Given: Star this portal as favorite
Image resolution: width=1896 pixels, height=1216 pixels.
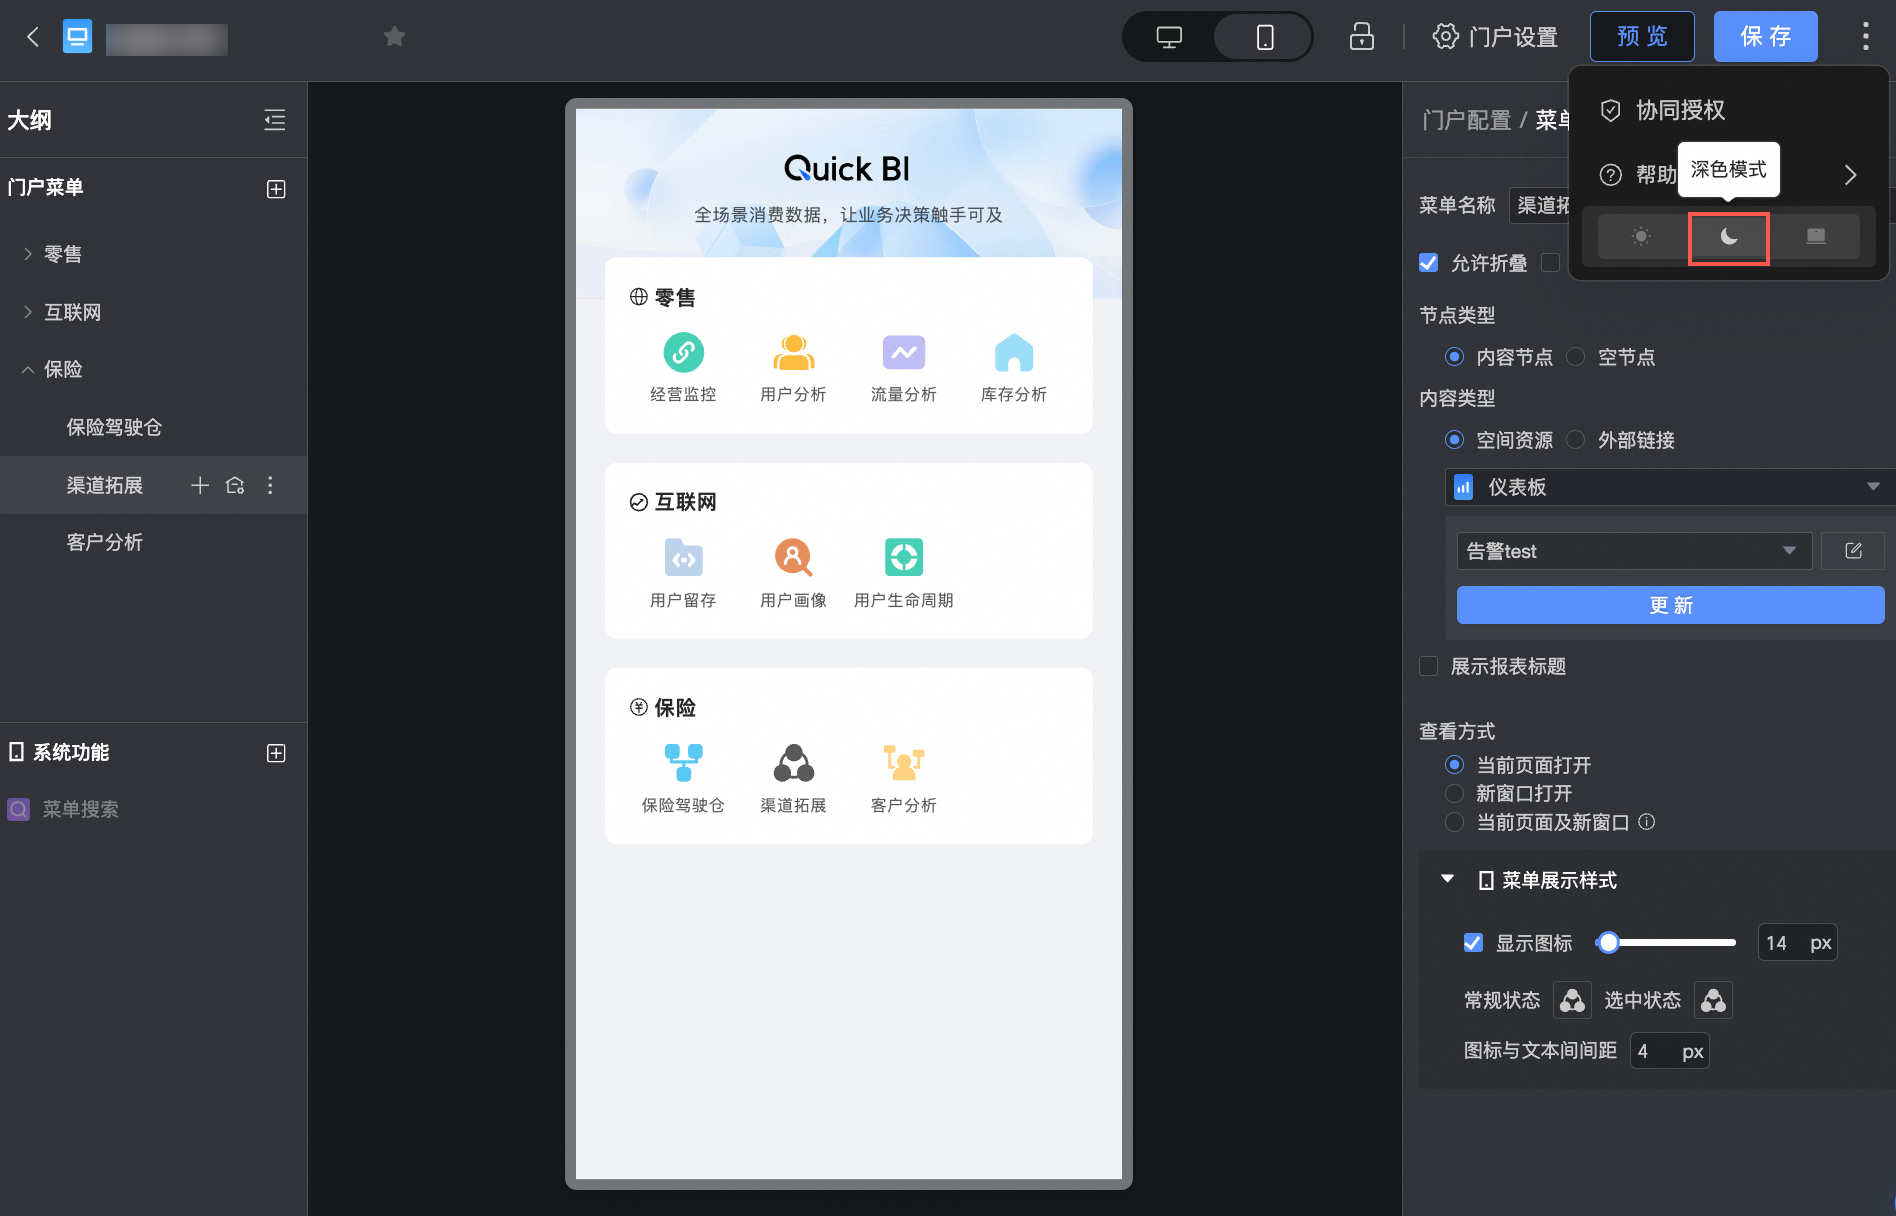Looking at the screenshot, I should (395, 37).
